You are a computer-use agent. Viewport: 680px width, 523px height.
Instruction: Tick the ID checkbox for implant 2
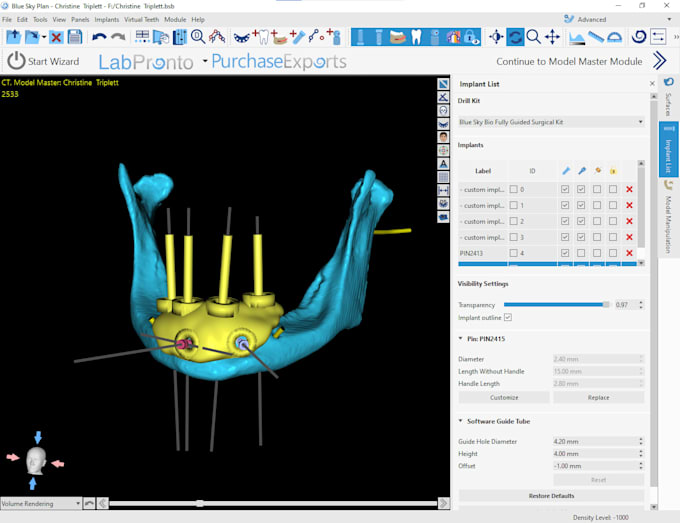pyautogui.click(x=513, y=221)
